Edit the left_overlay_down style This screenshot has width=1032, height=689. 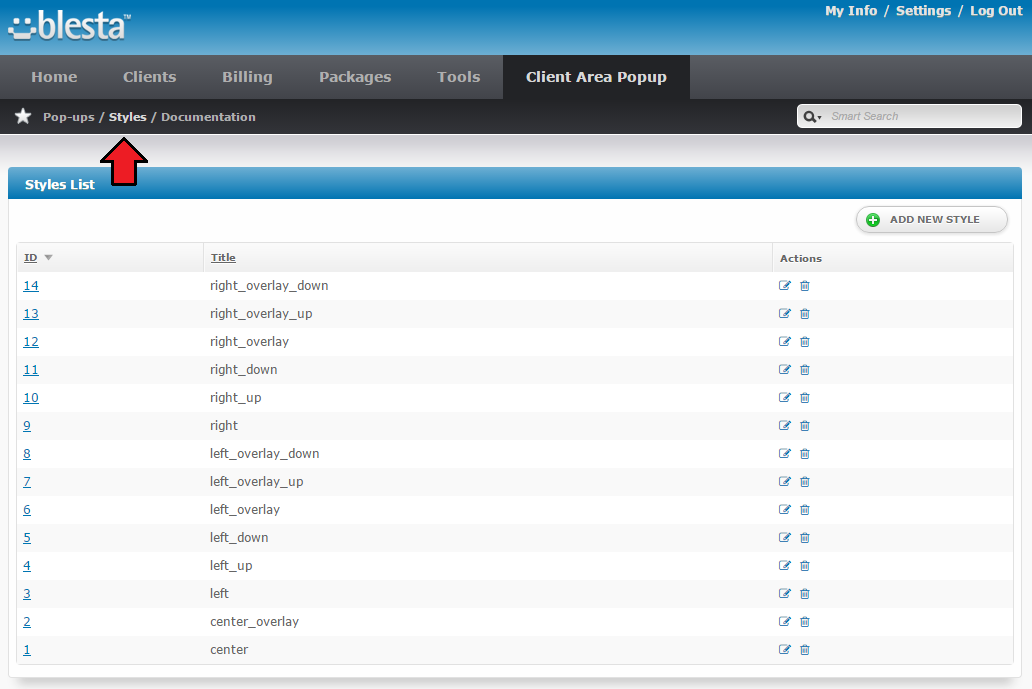[x=785, y=453]
